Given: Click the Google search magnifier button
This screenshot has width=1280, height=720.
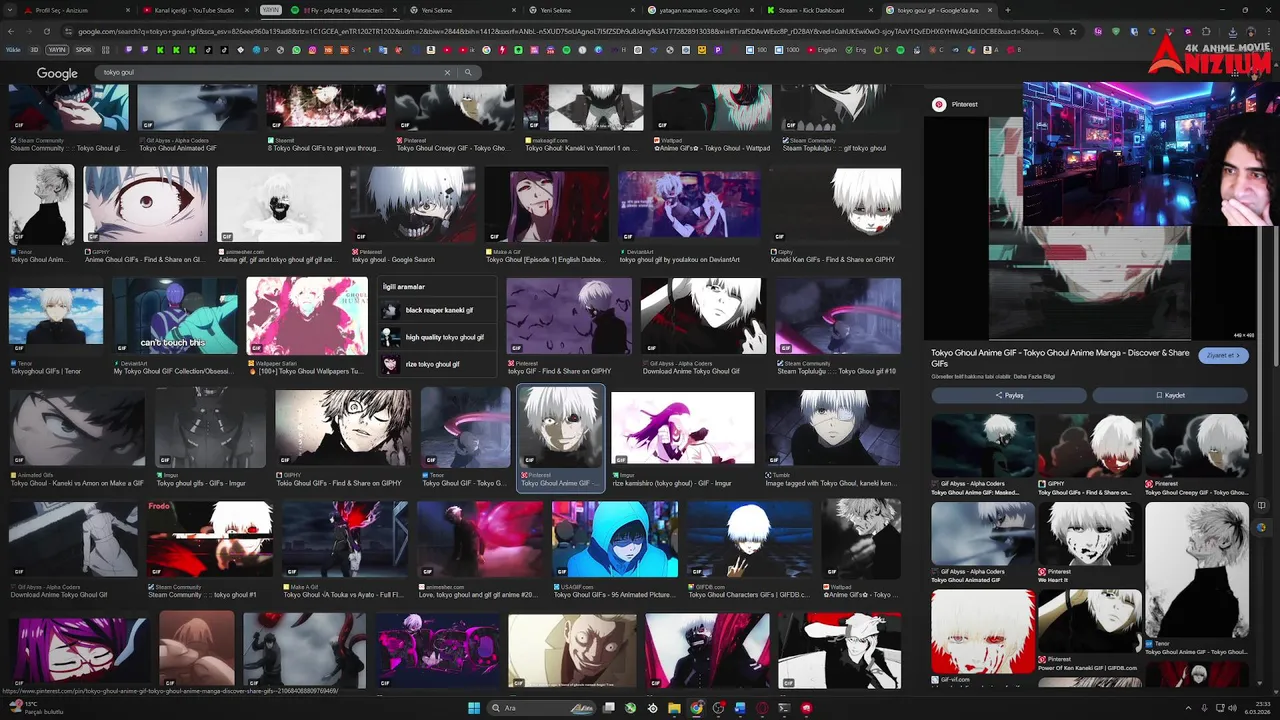Looking at the screenshot, I should pos(467,72).
